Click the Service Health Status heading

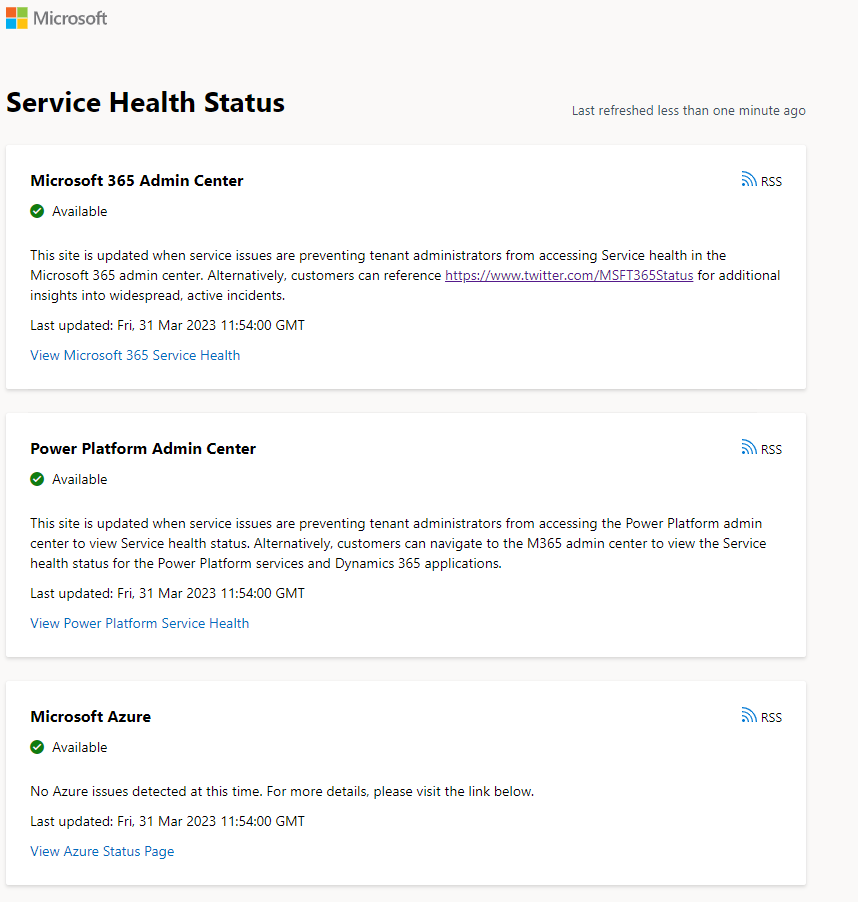145,102
